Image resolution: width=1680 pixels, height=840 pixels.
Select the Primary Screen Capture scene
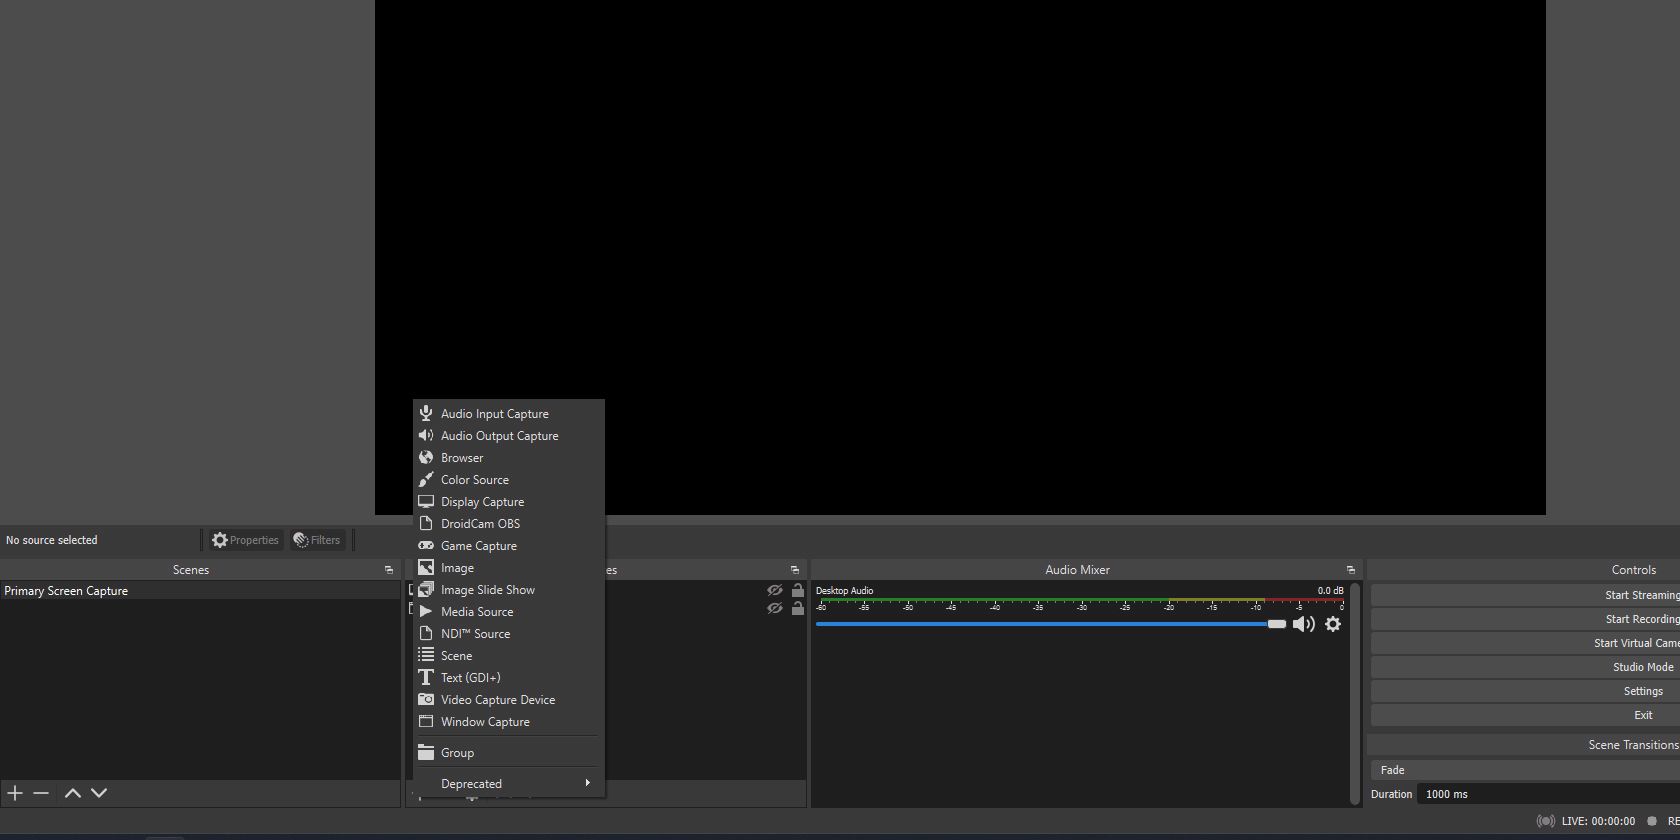pos(200,591)
